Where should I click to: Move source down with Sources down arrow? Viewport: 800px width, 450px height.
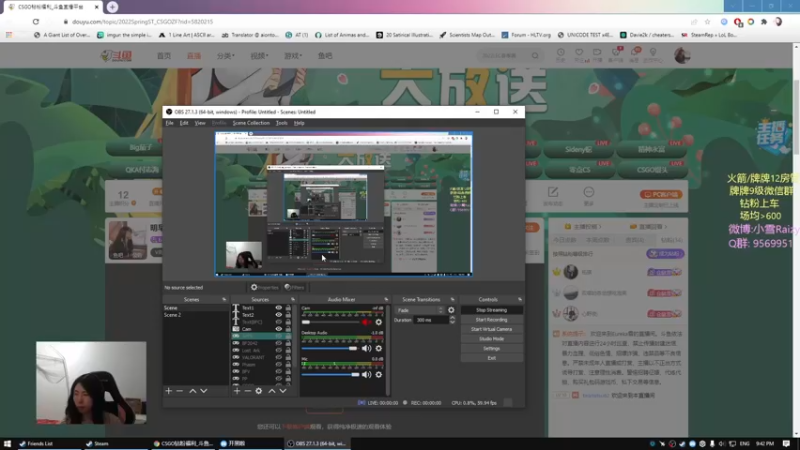point(283,391)
